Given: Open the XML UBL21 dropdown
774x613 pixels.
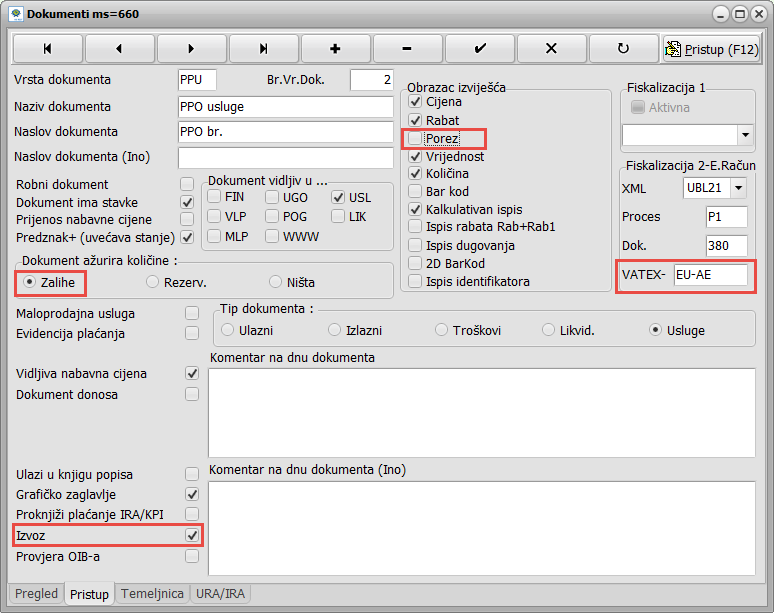Looking at the screenshot, I should point(738,188).
